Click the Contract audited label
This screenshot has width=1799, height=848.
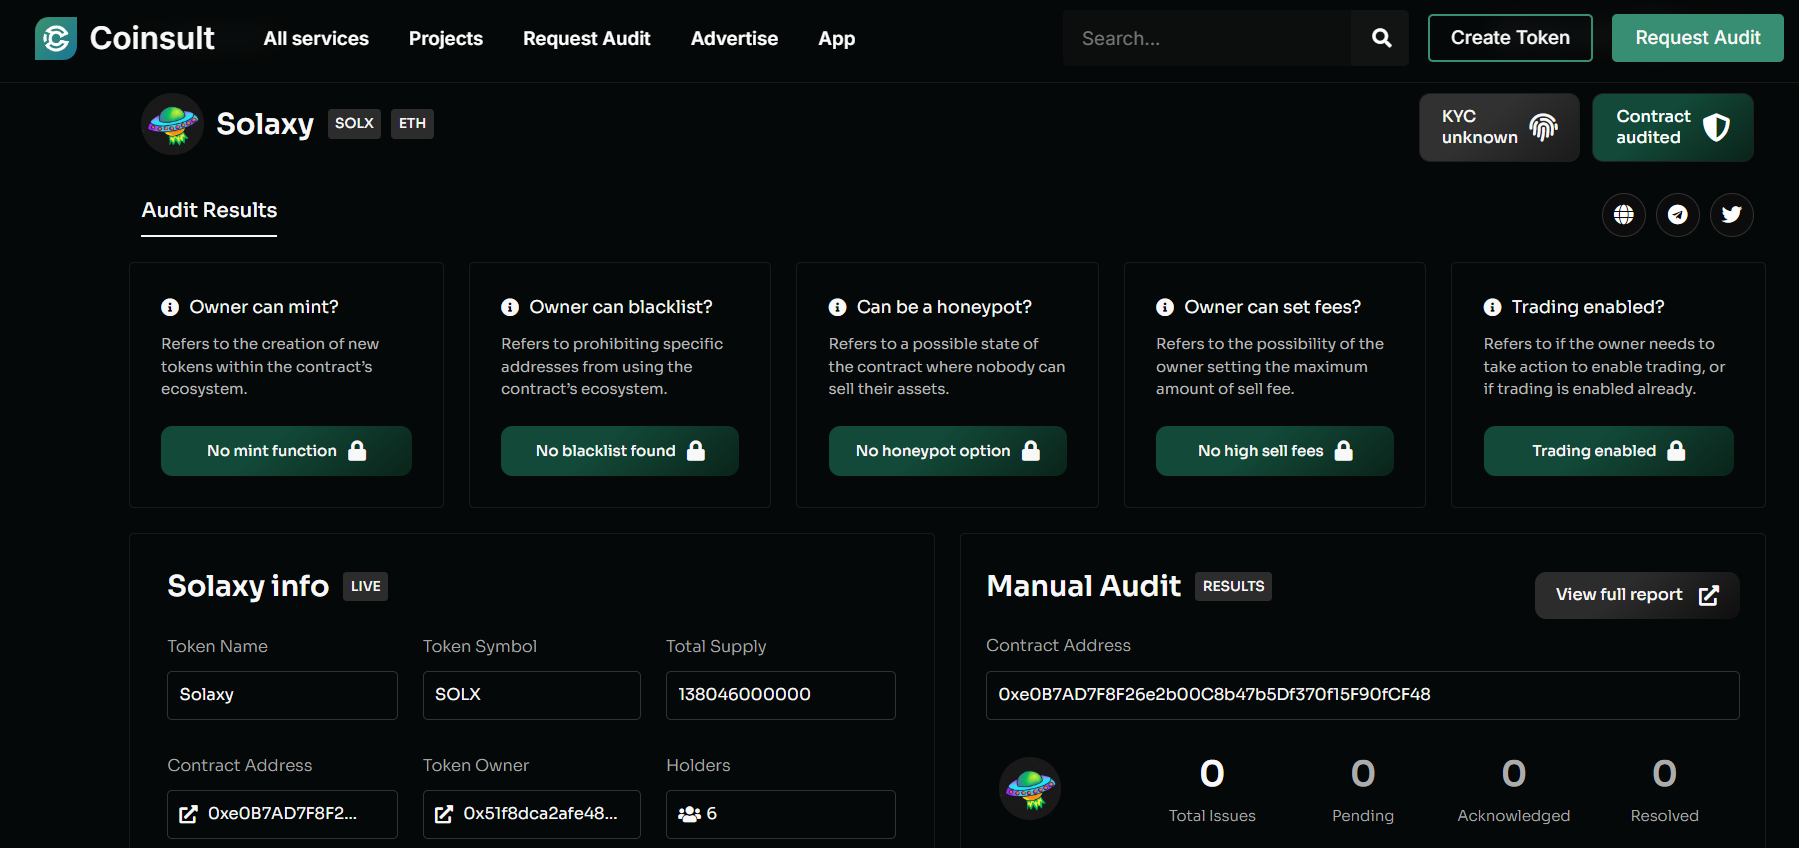[x=1653, y=127]
